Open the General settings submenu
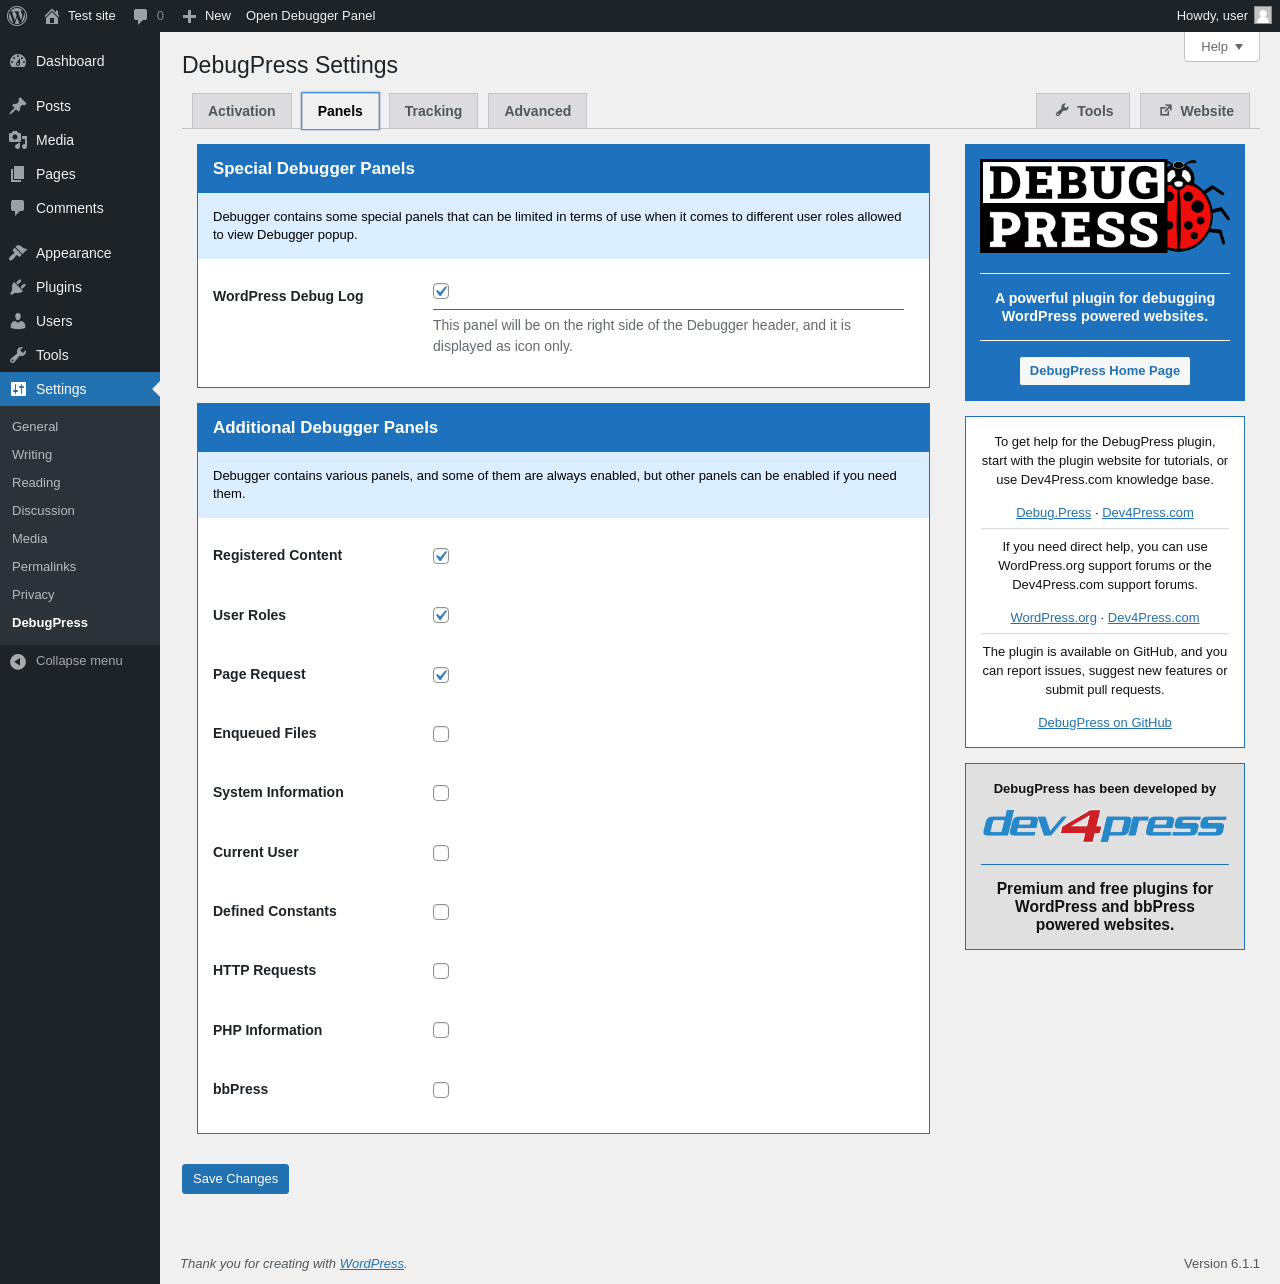Screen dimensions: 1280x1284 click(x=80, y=426)
